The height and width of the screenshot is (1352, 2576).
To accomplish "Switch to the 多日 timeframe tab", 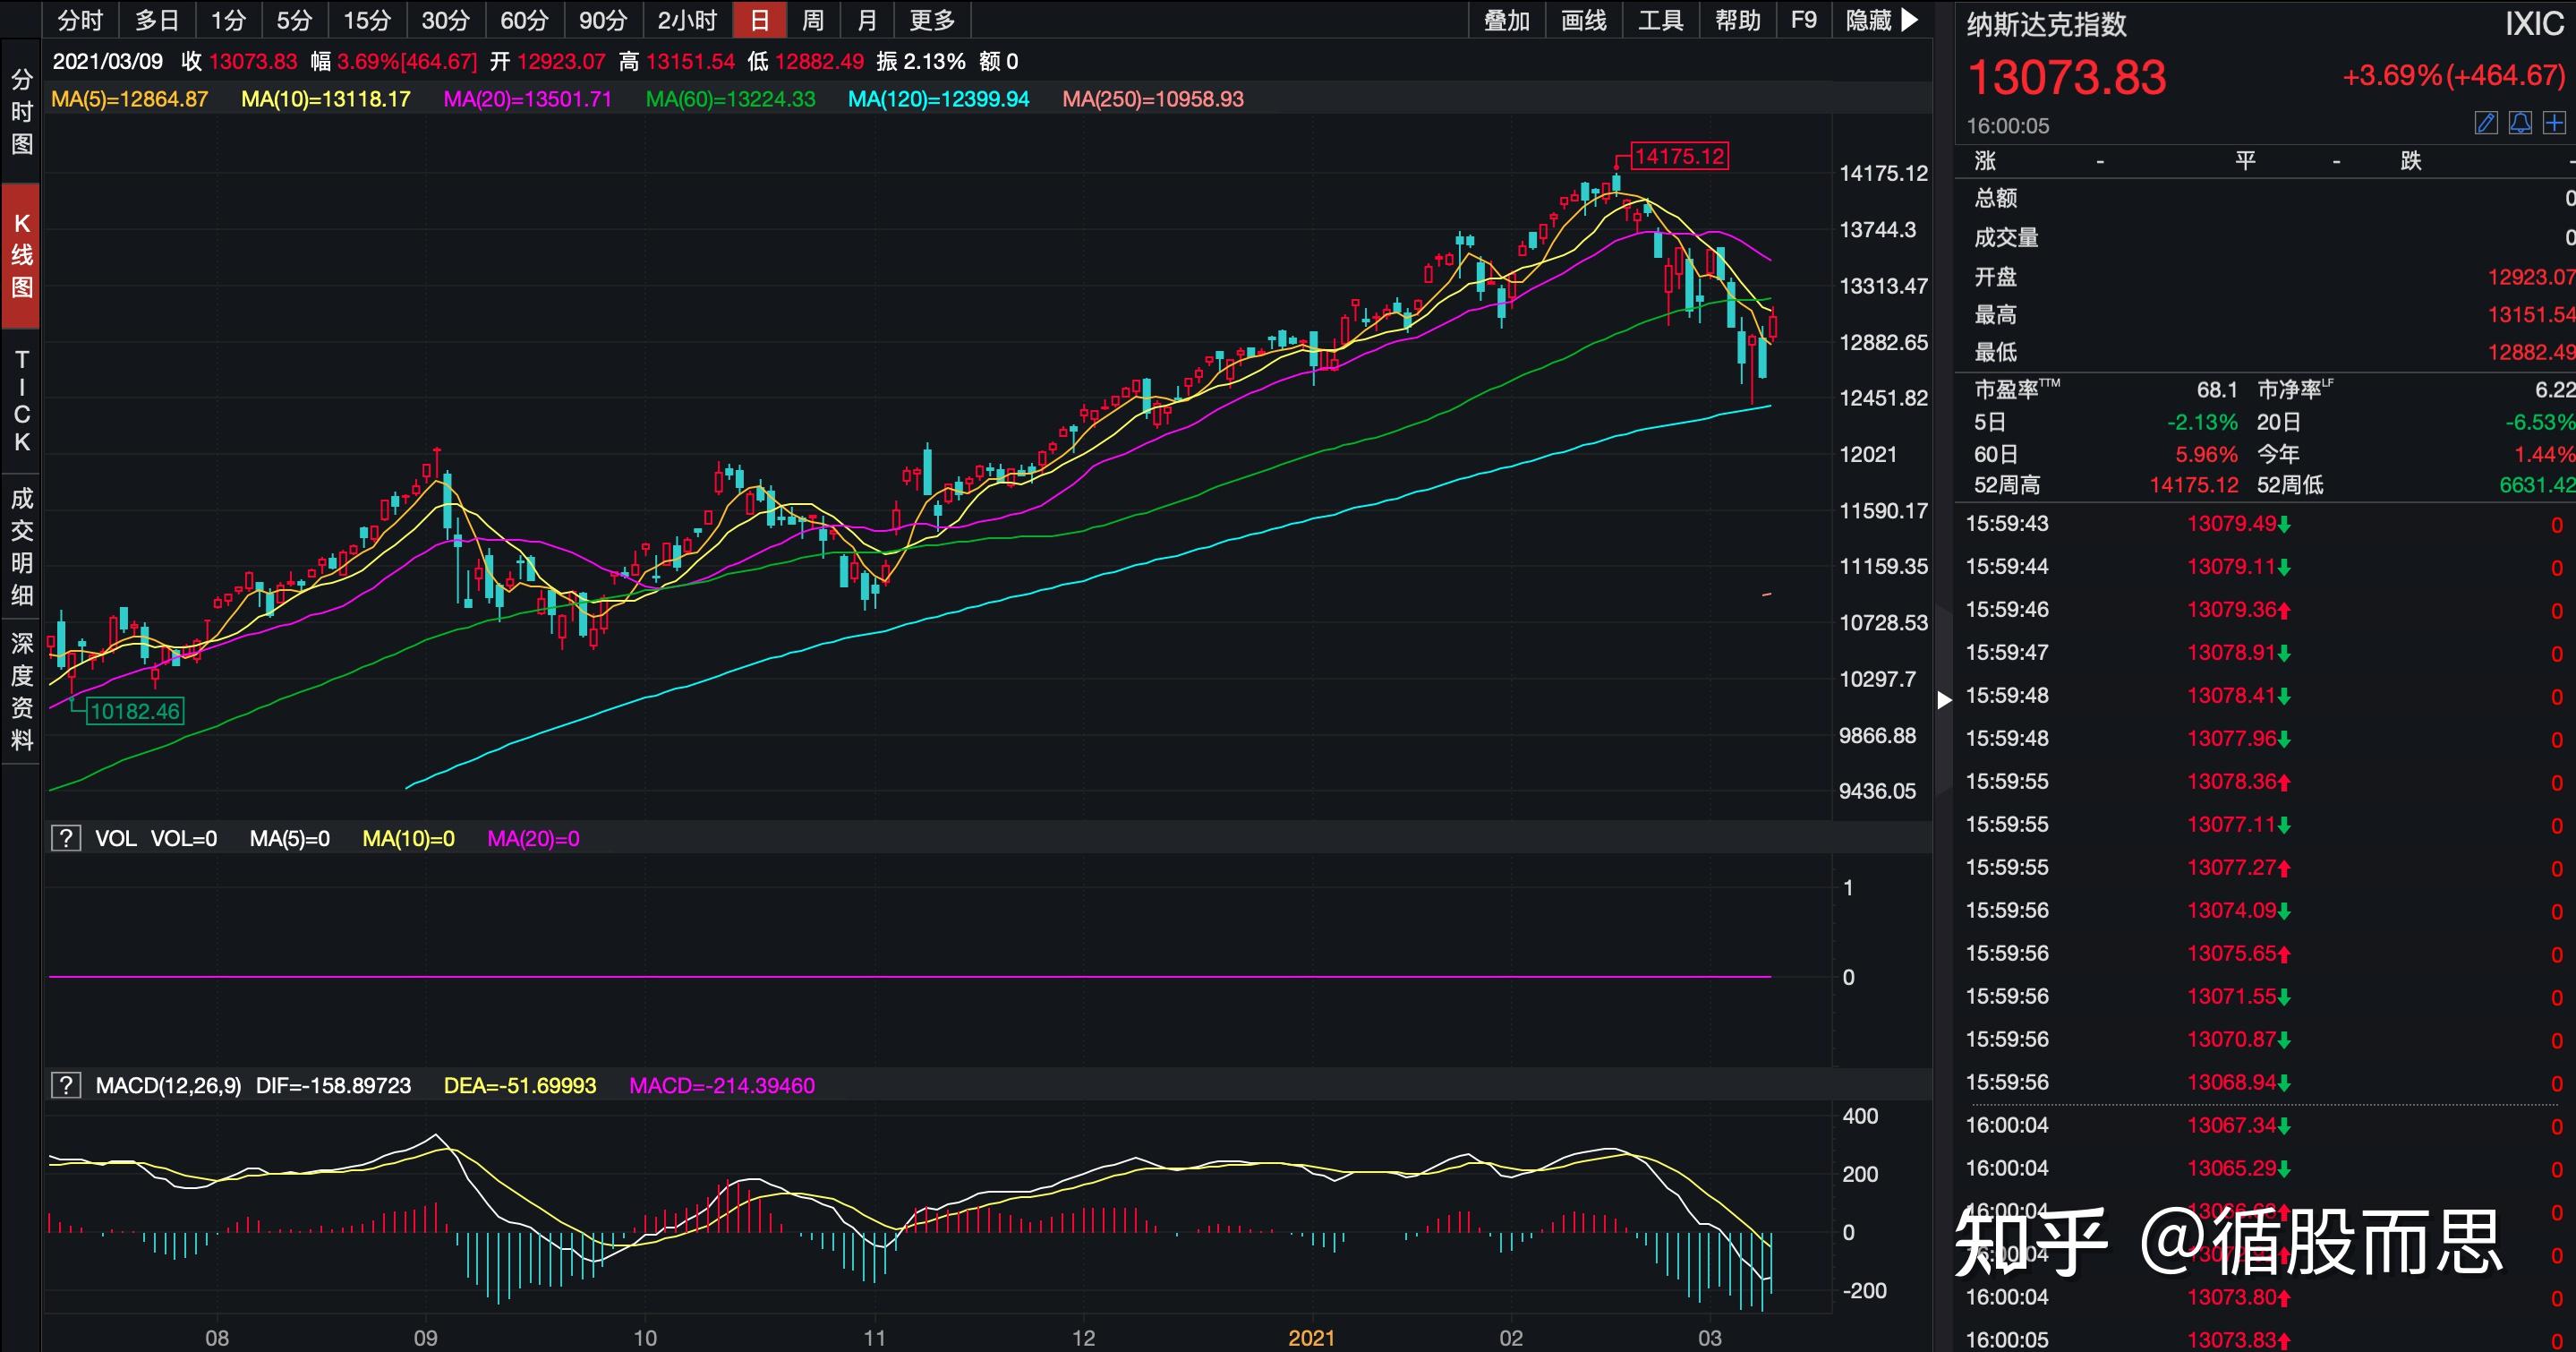I will pyautogui.click(x=157, y=20).
